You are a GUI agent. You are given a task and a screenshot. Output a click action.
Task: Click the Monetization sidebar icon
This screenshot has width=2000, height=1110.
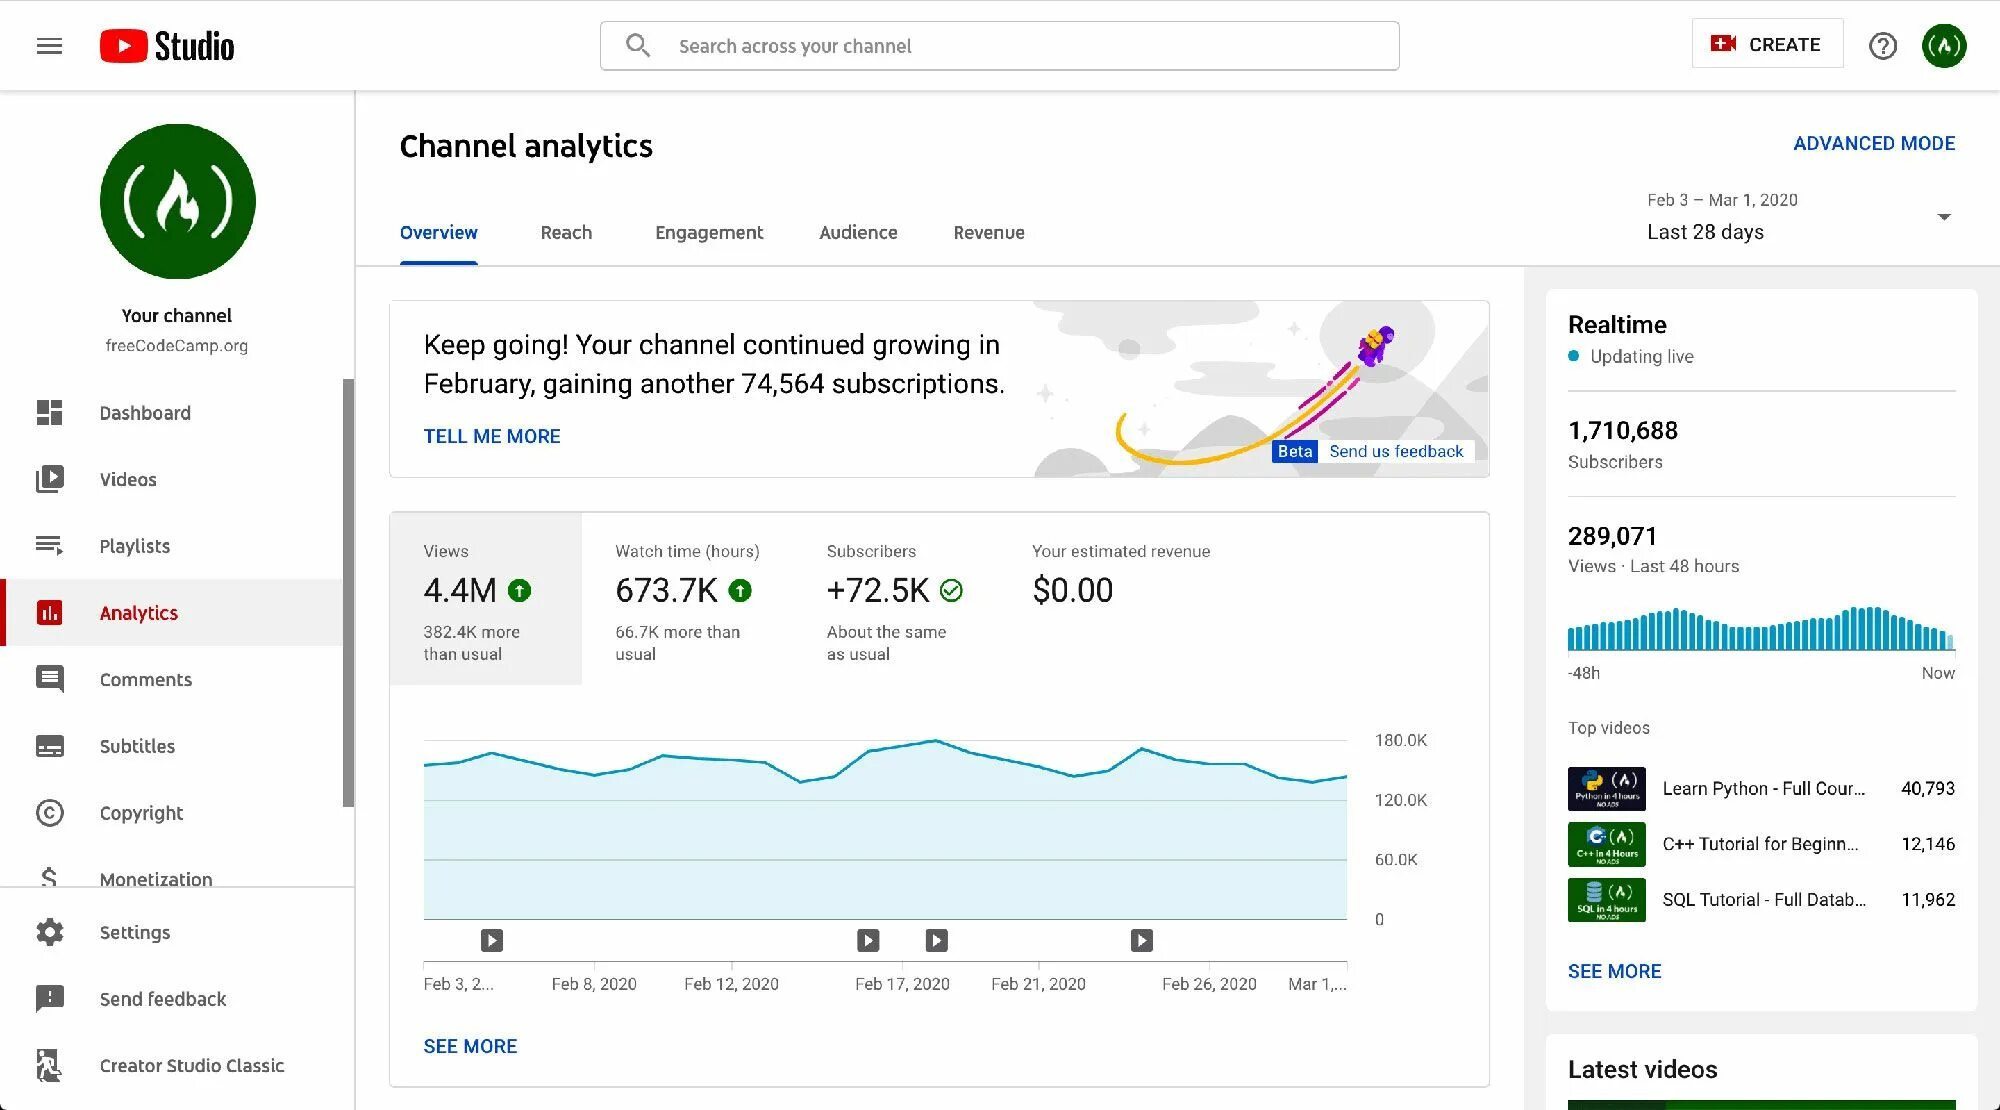49,876
